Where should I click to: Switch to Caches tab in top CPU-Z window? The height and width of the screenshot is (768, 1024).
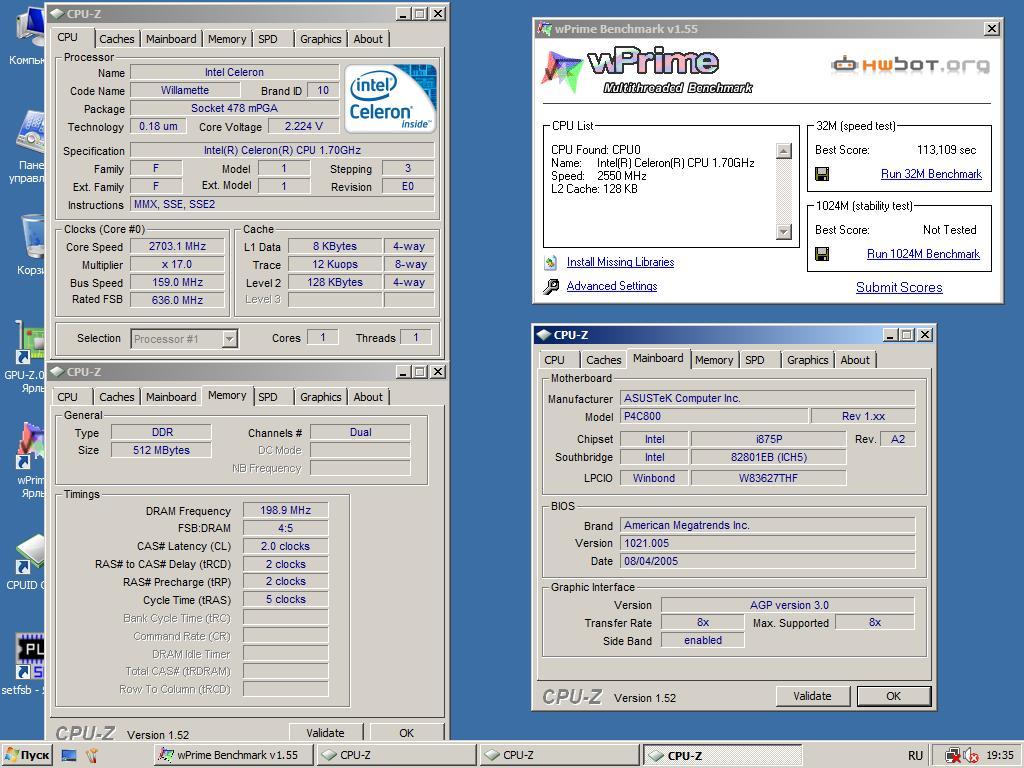(x=117, y=39)
